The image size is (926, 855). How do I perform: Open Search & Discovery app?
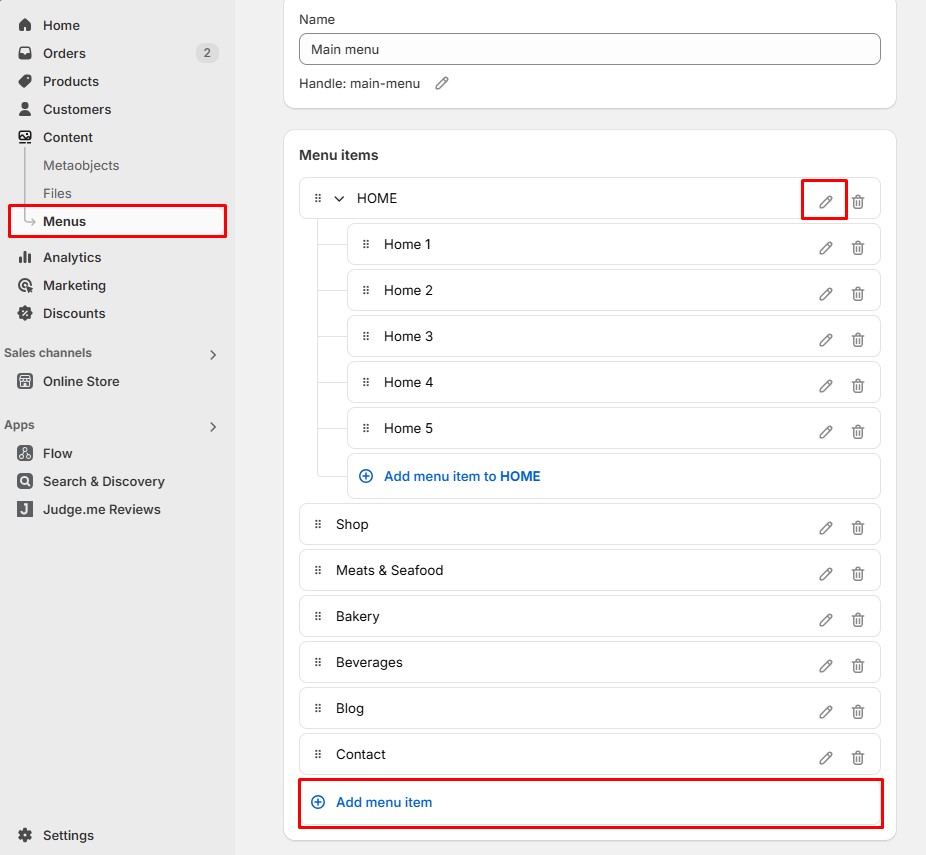click(x=104, y=481)
